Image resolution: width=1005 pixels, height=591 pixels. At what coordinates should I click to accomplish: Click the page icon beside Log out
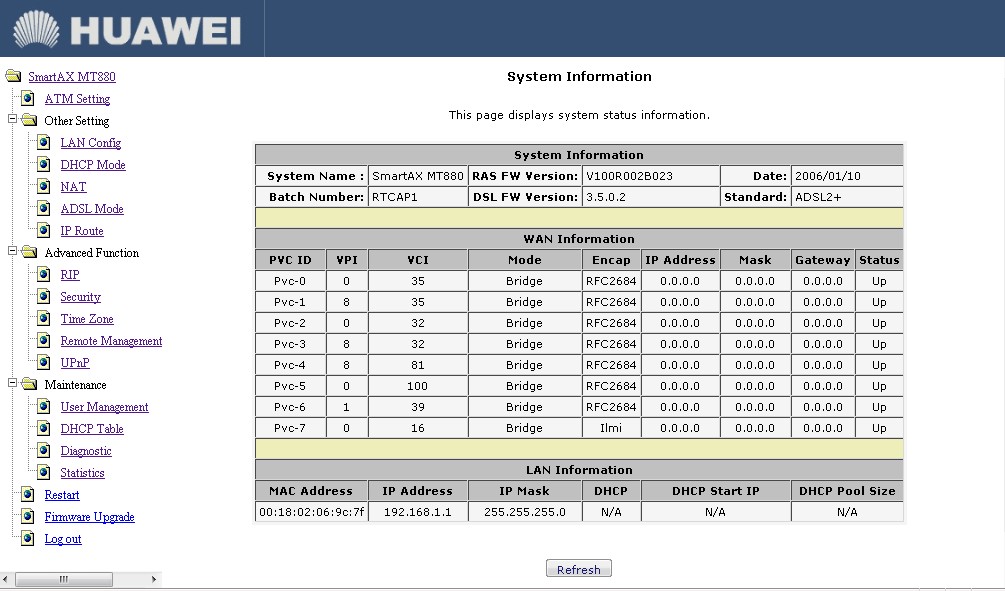click(x=28, y=538)
